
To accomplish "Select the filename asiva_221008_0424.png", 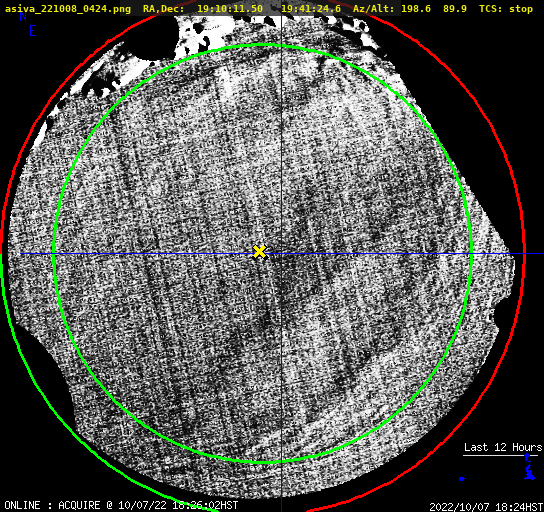I will 68,9.
